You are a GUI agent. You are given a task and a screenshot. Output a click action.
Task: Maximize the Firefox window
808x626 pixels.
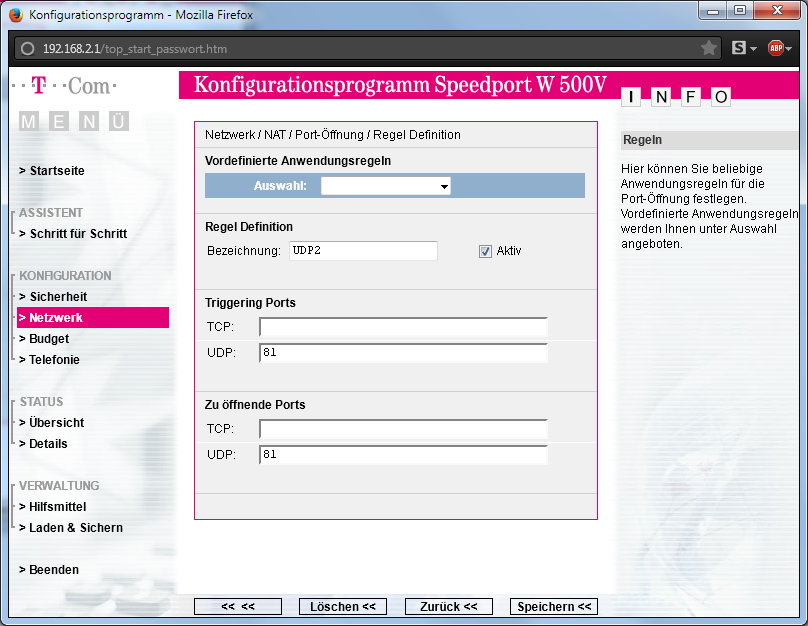(740, 11)
